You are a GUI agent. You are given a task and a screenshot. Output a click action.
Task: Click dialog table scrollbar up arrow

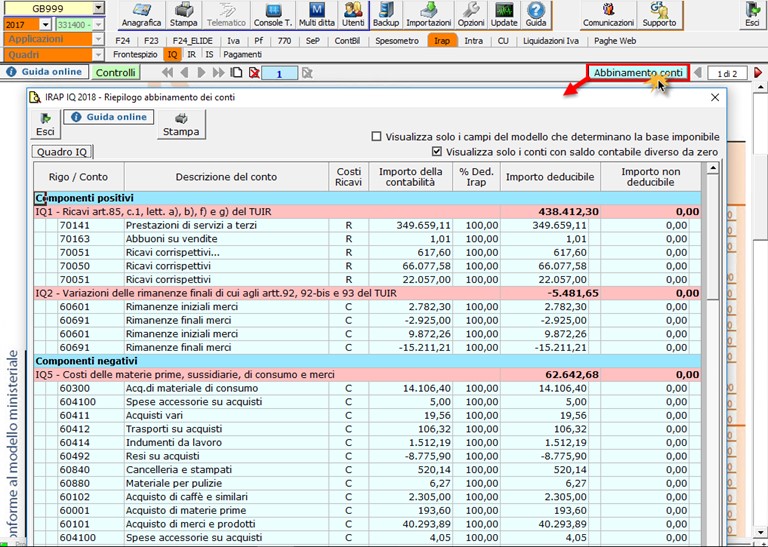point(713,168)
